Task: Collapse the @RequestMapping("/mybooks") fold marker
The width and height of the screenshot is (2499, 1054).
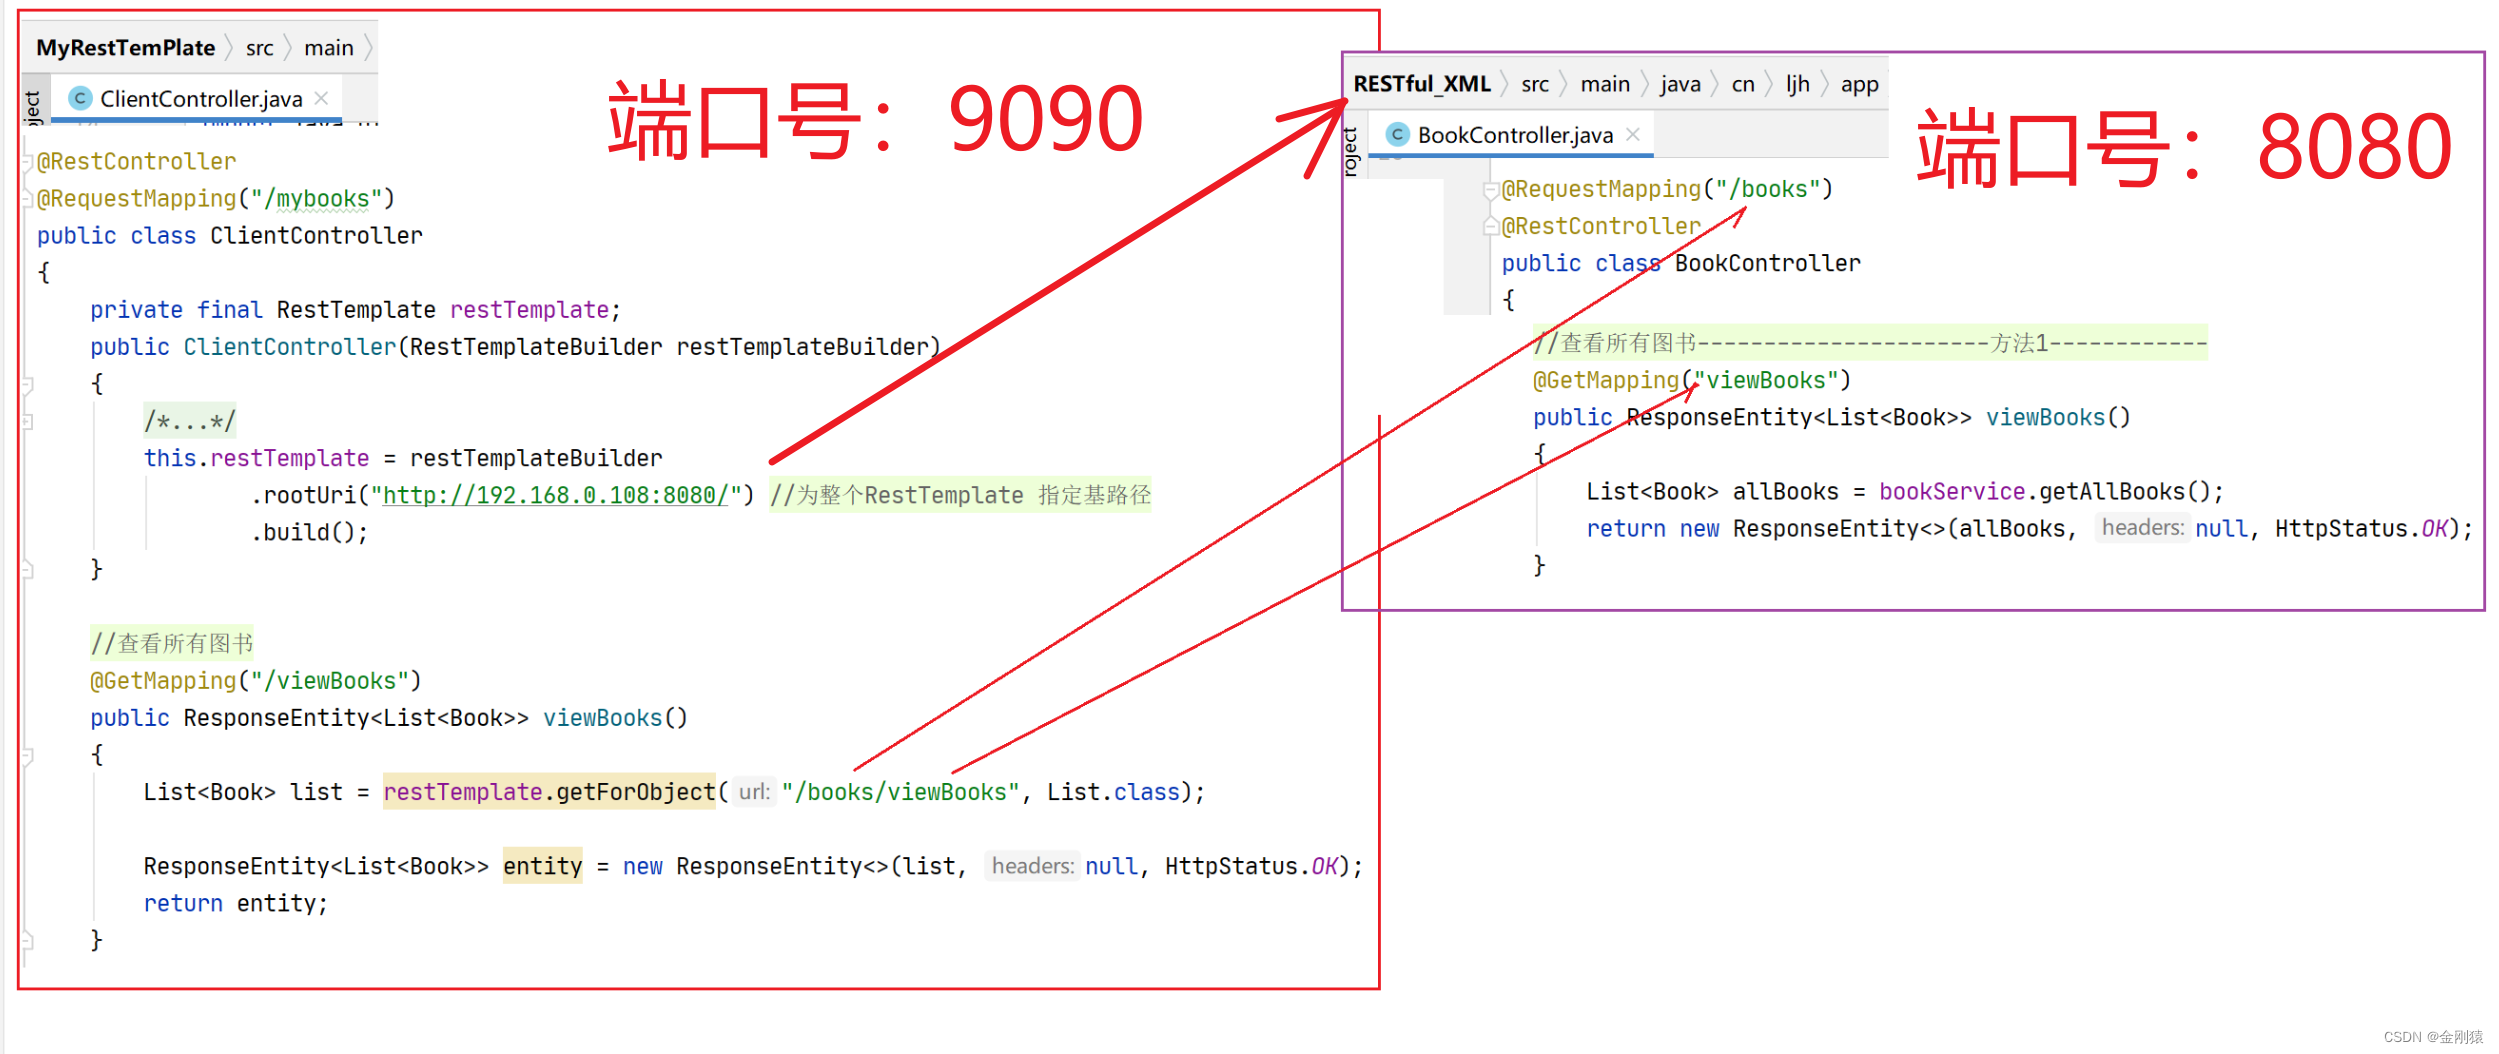Action: click(x=28, y=199)
